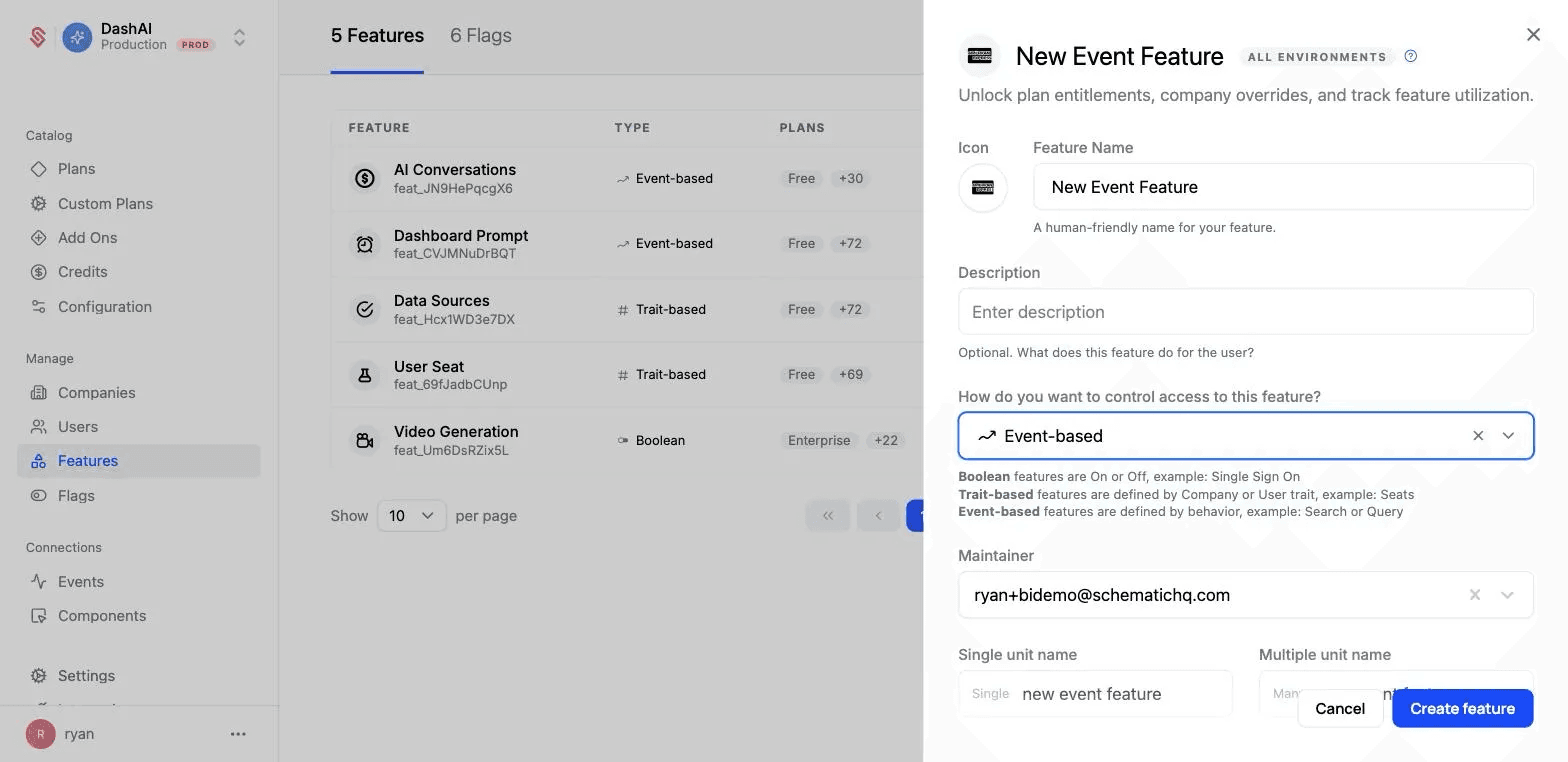This screenshot has height=762, width=1568.
Task: Click the Create feature button
Action: (x=1462, y=709)
